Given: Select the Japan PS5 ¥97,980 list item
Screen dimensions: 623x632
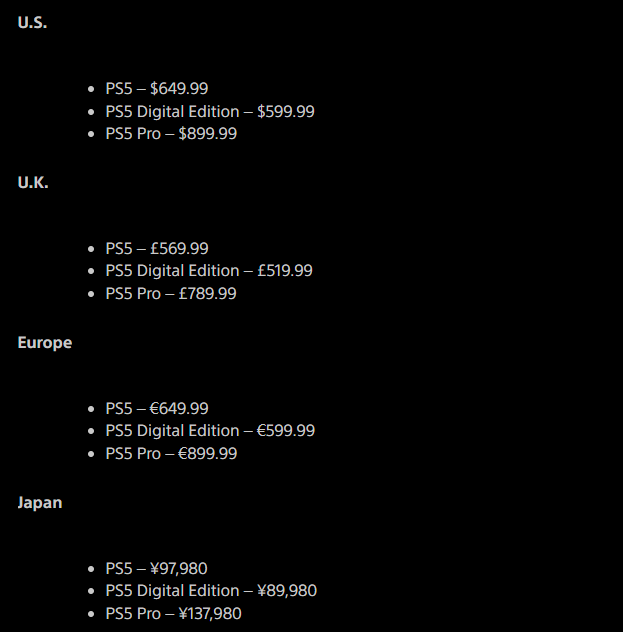Looking at the screenshot, I should (156, 569).
